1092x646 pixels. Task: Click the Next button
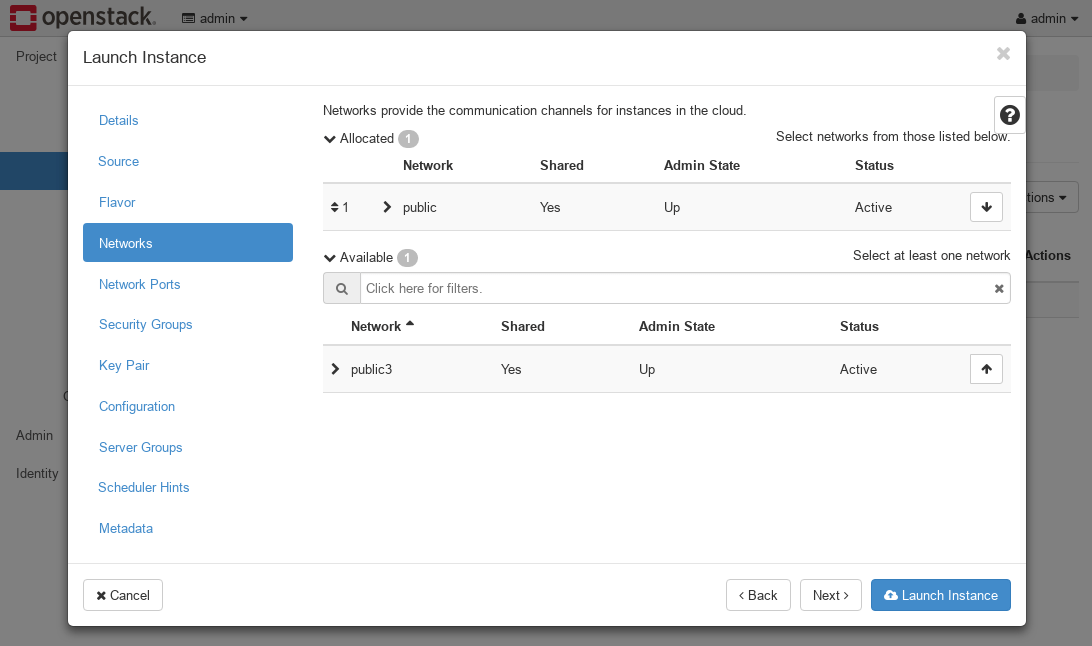point(830,595)
